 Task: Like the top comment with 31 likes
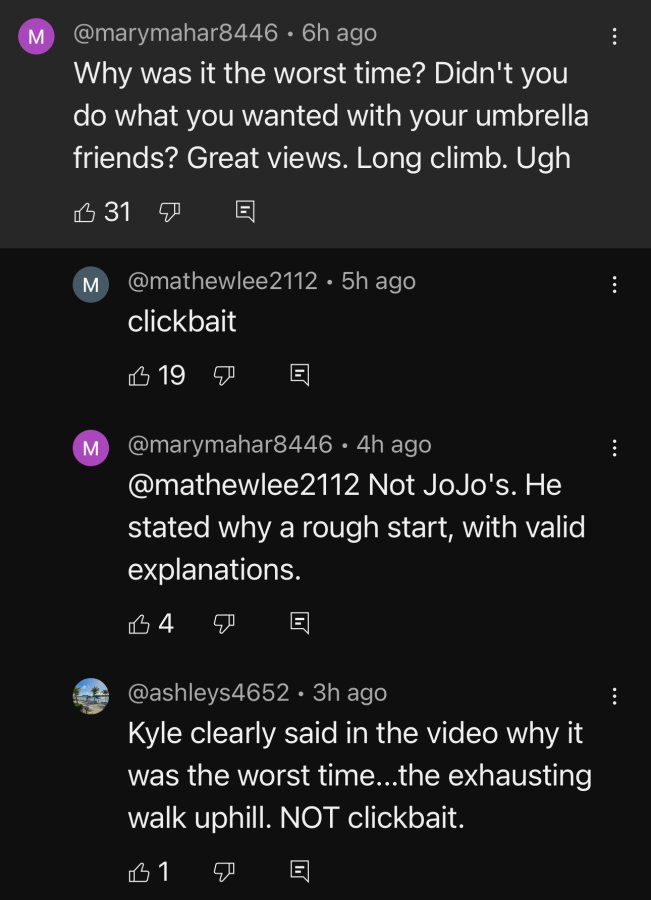(84, 212)
